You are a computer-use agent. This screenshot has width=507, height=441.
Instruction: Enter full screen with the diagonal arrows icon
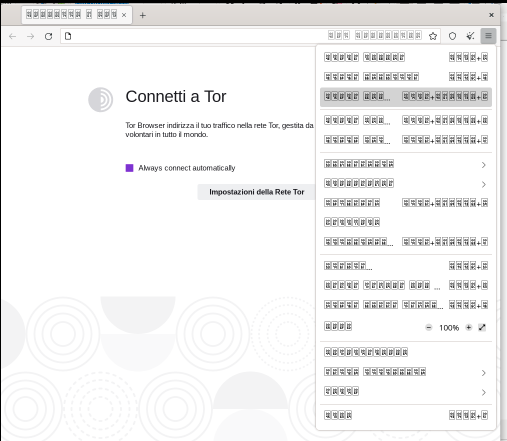[482, 328]
